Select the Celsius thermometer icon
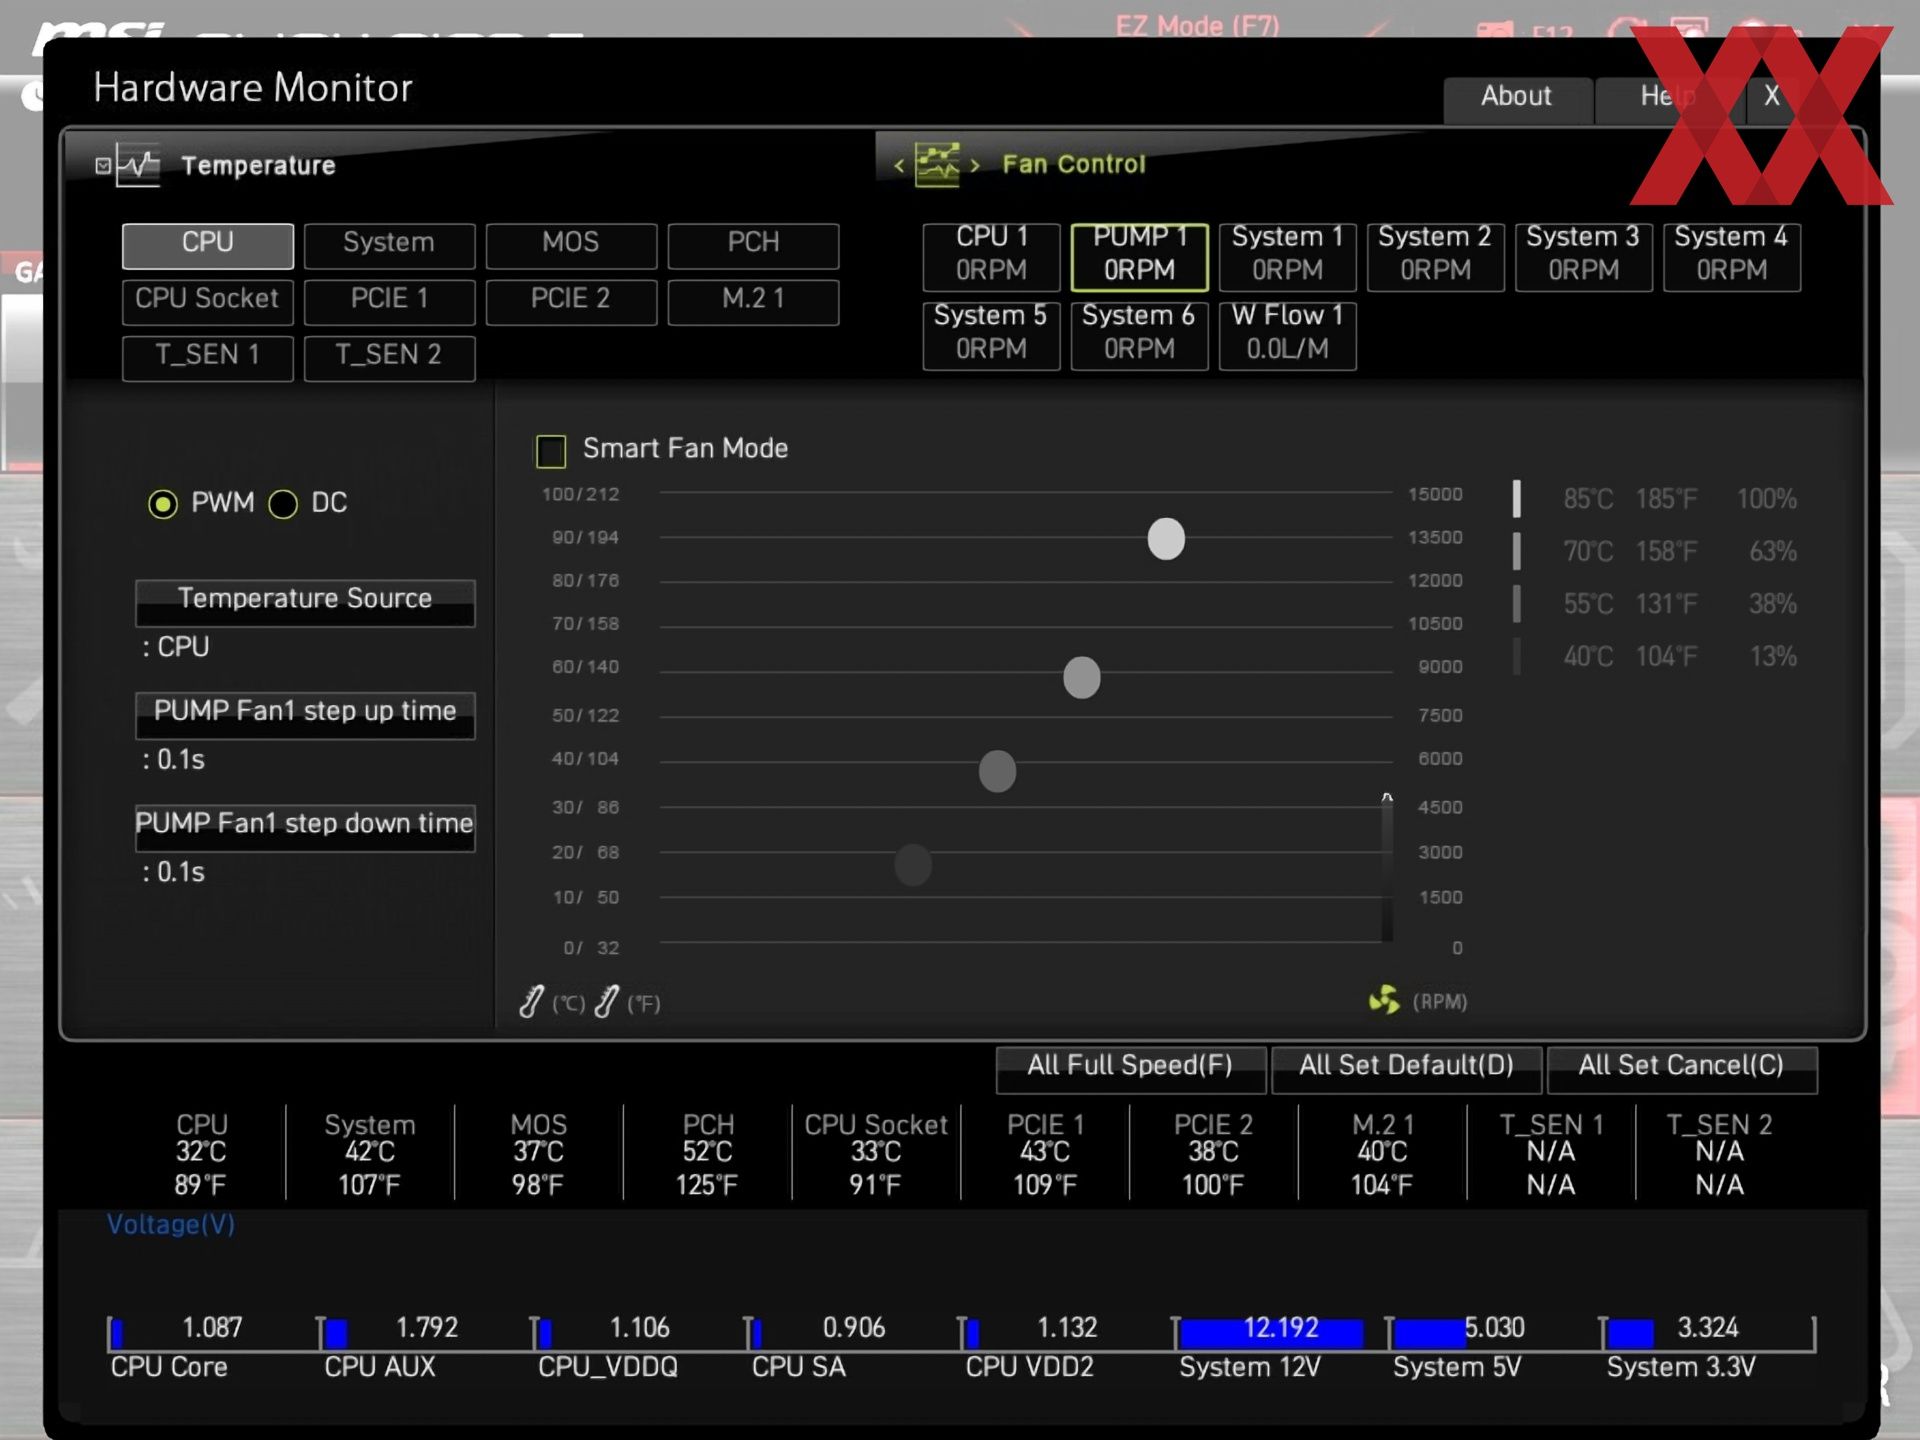Viewport: 1920px width, 1440px height. (532, 1001)
